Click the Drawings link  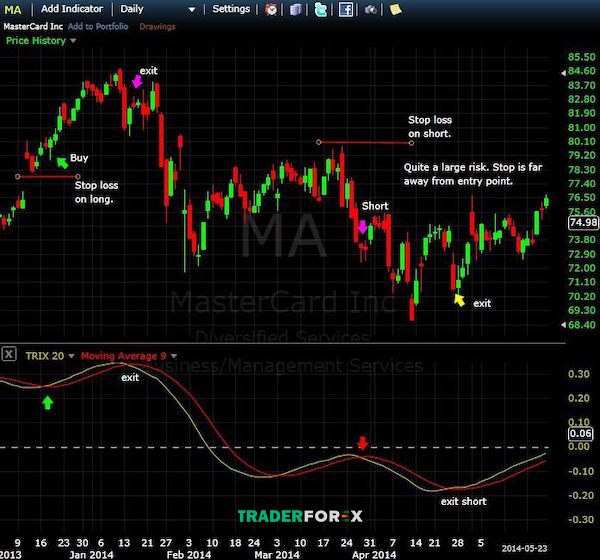pyautogui.click(x=157, y=26)
